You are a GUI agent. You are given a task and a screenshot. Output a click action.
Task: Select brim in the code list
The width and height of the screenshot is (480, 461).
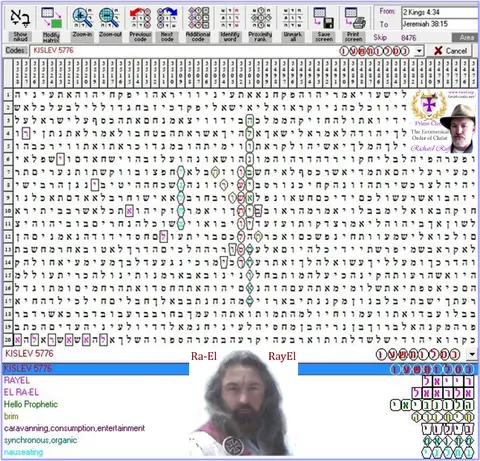coord(11,416)
